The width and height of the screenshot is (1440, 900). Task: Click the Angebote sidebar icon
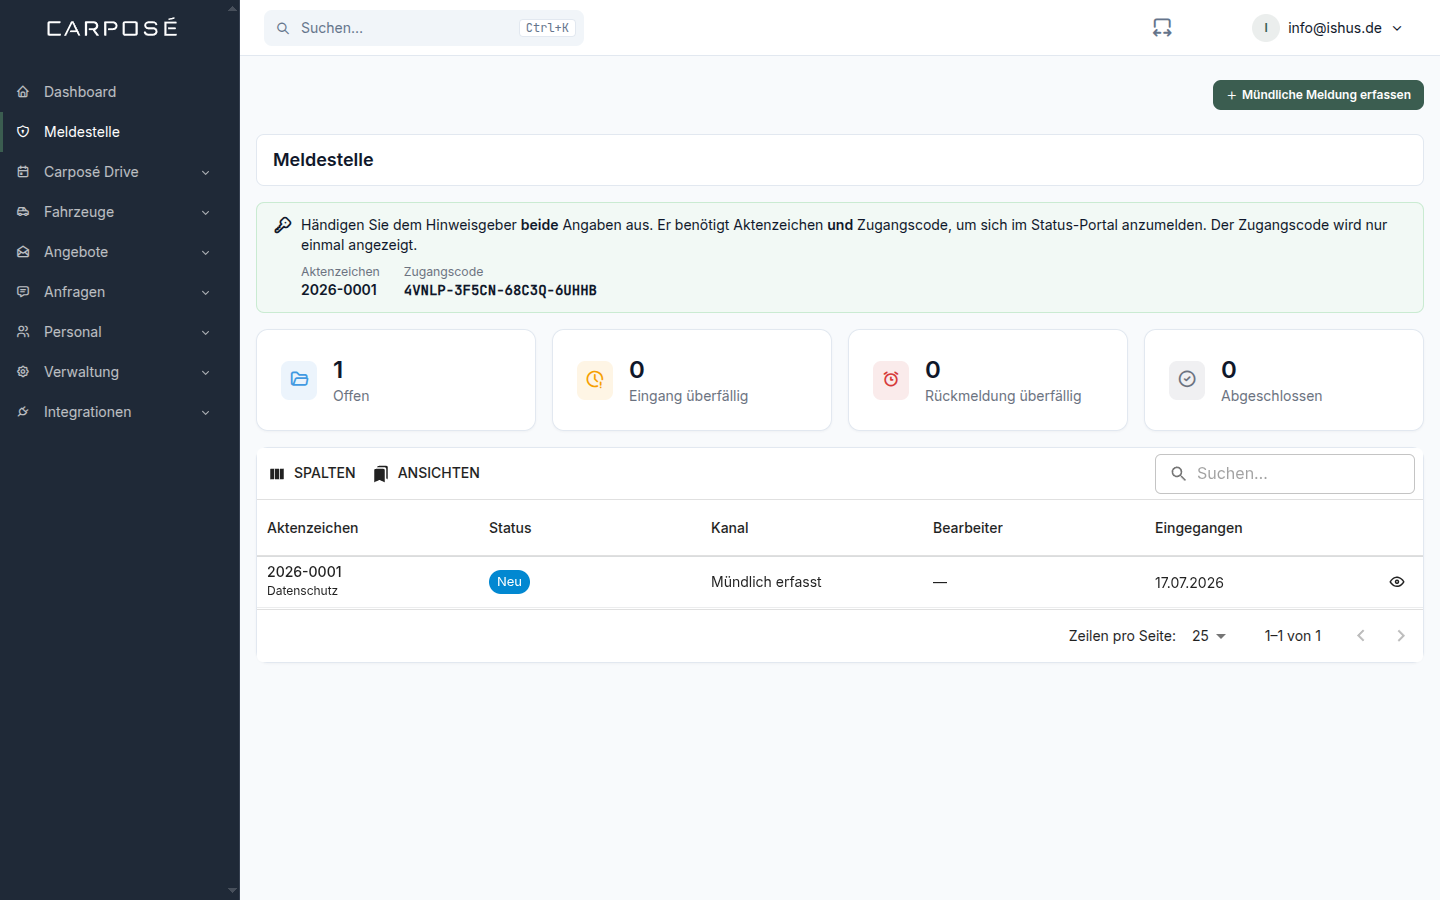click(23, 252)
